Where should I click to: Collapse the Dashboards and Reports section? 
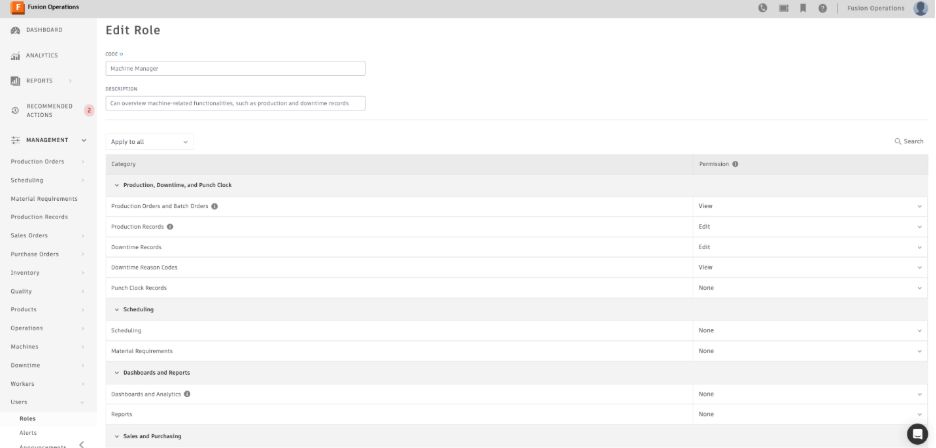pyautogui.click(x=116, y=373)
